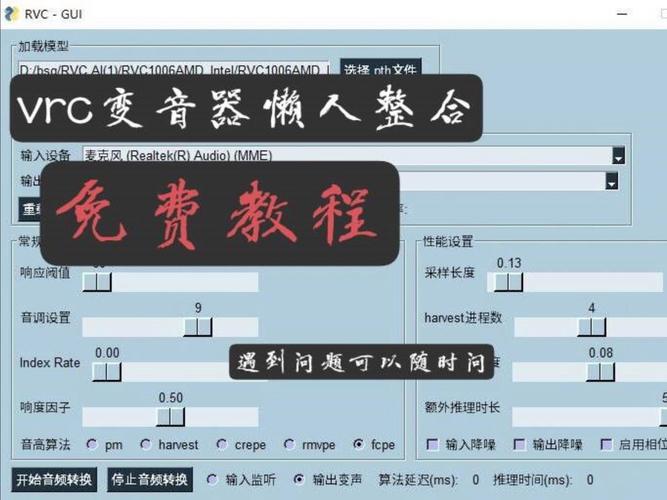Click the 停止音频转换 button
This screenshot has height=500, width=667.
[x=150, y=480]
